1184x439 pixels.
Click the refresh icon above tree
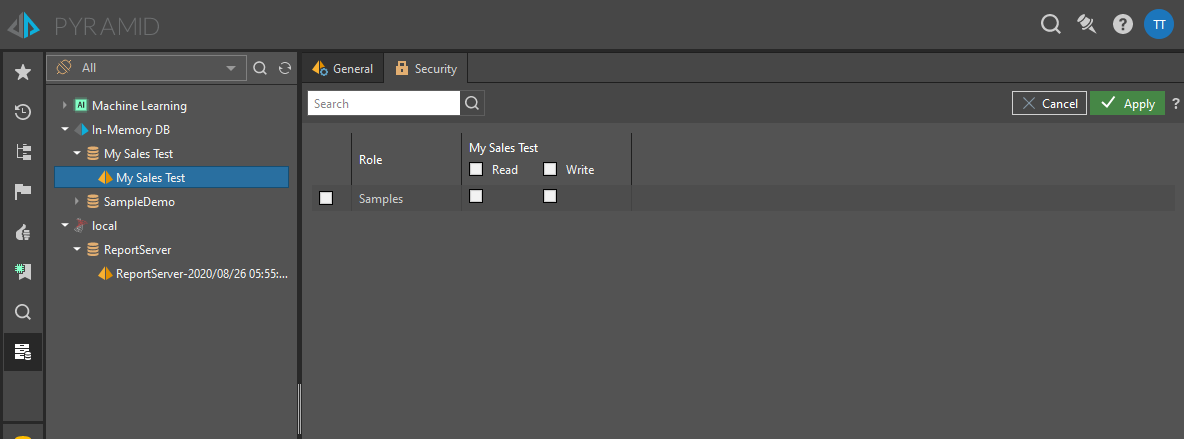click(285, 68)
